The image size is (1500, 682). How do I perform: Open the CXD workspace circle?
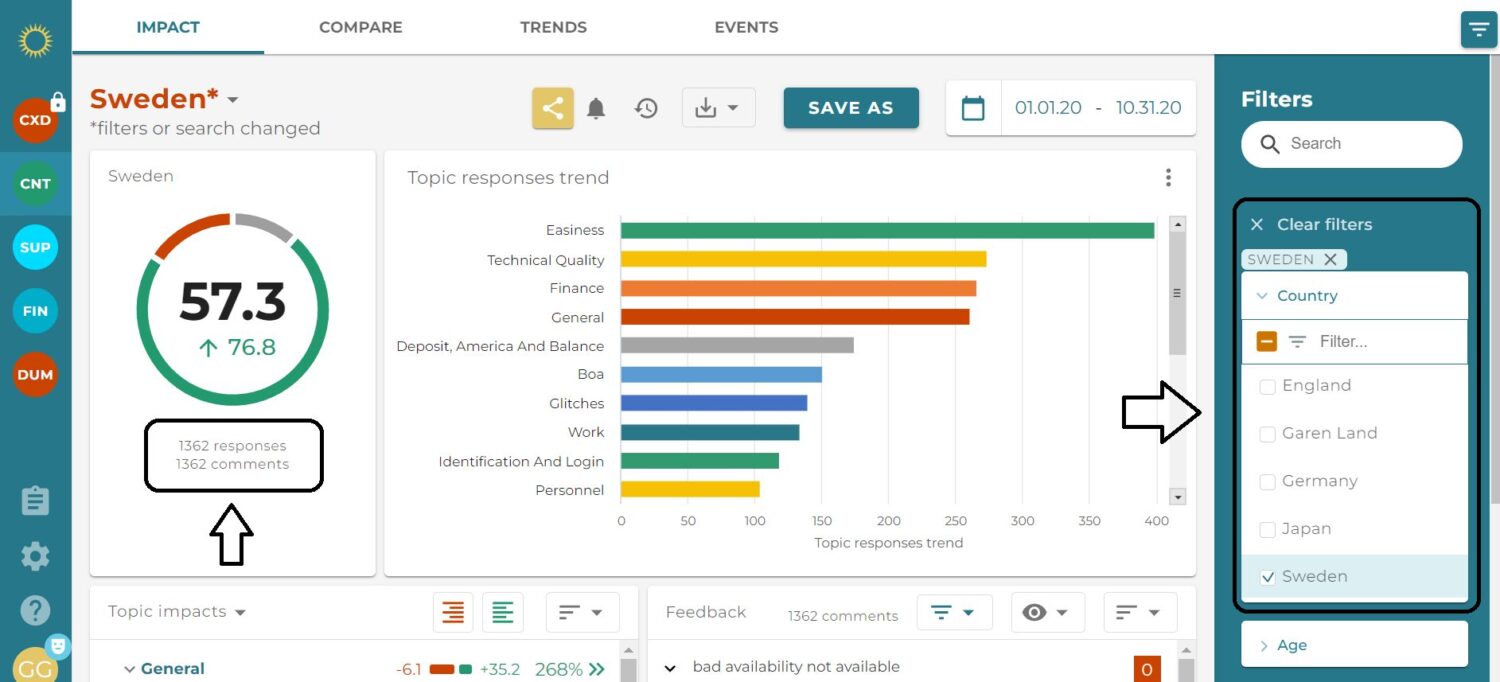pyautogui.click(x=35, y=120)
